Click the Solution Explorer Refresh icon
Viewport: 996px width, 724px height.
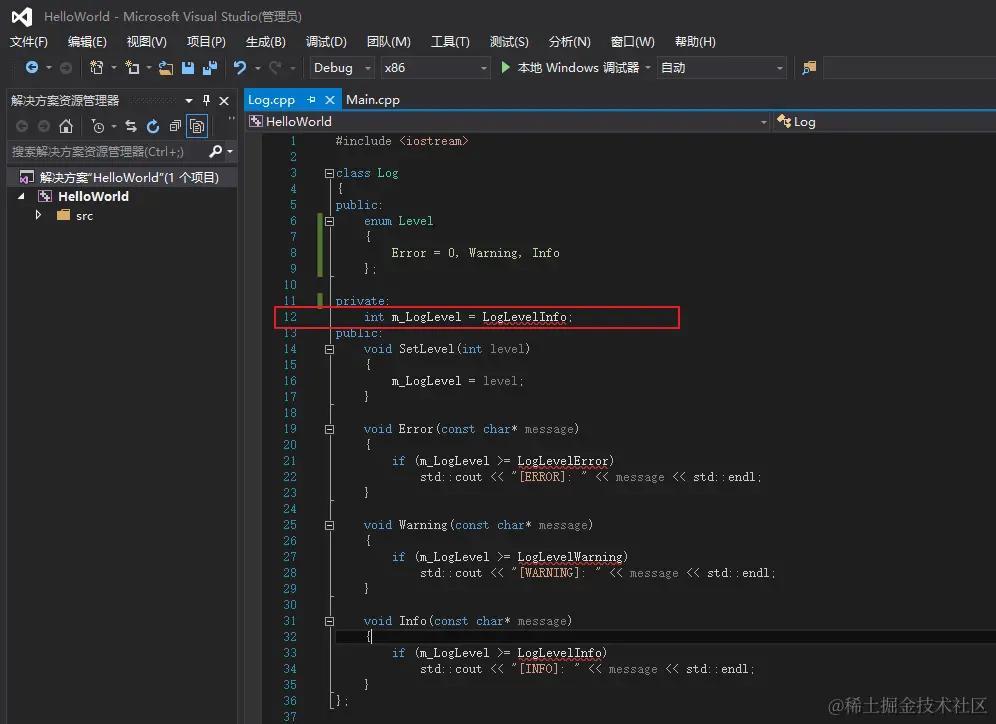tap(153, 127)
